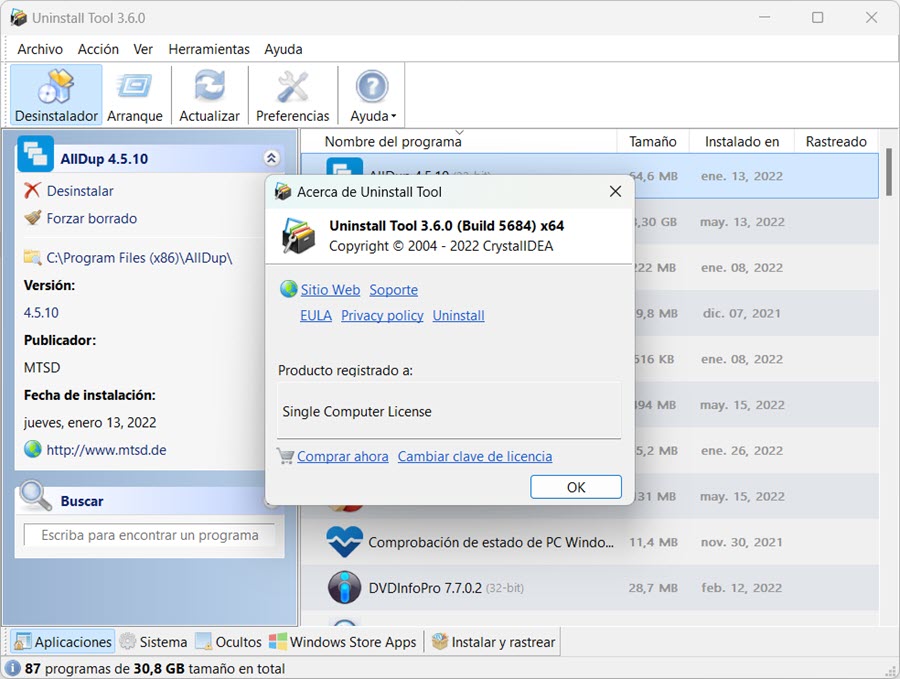The image size is (900, 679).
Task: Click the shopping cart icon
Action: coord(285,456)
